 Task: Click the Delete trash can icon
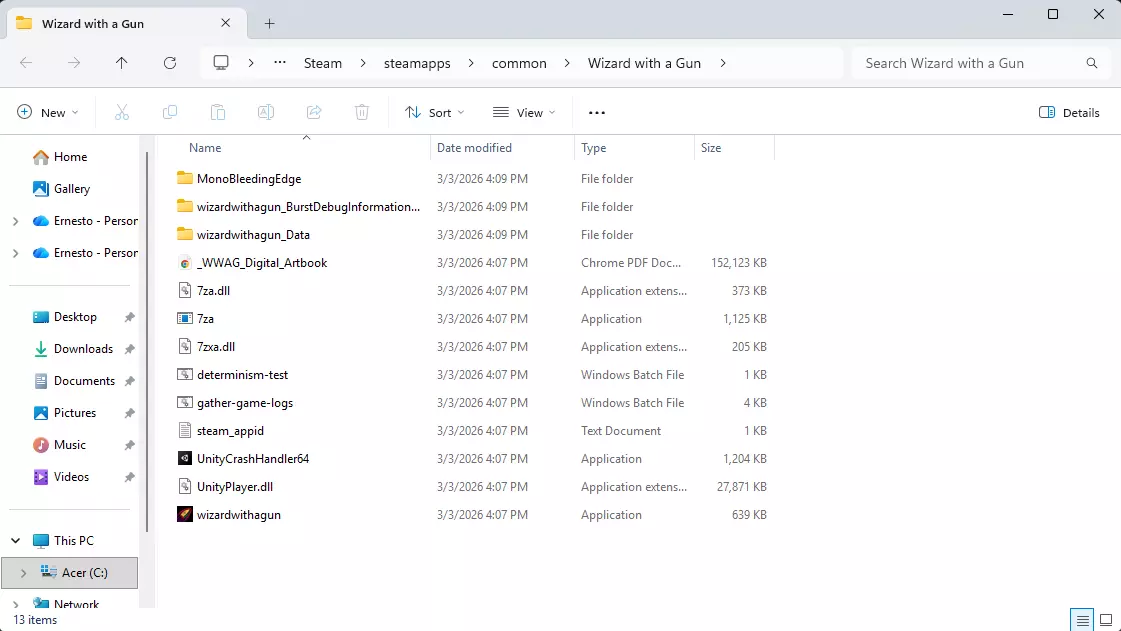(362, 113)
